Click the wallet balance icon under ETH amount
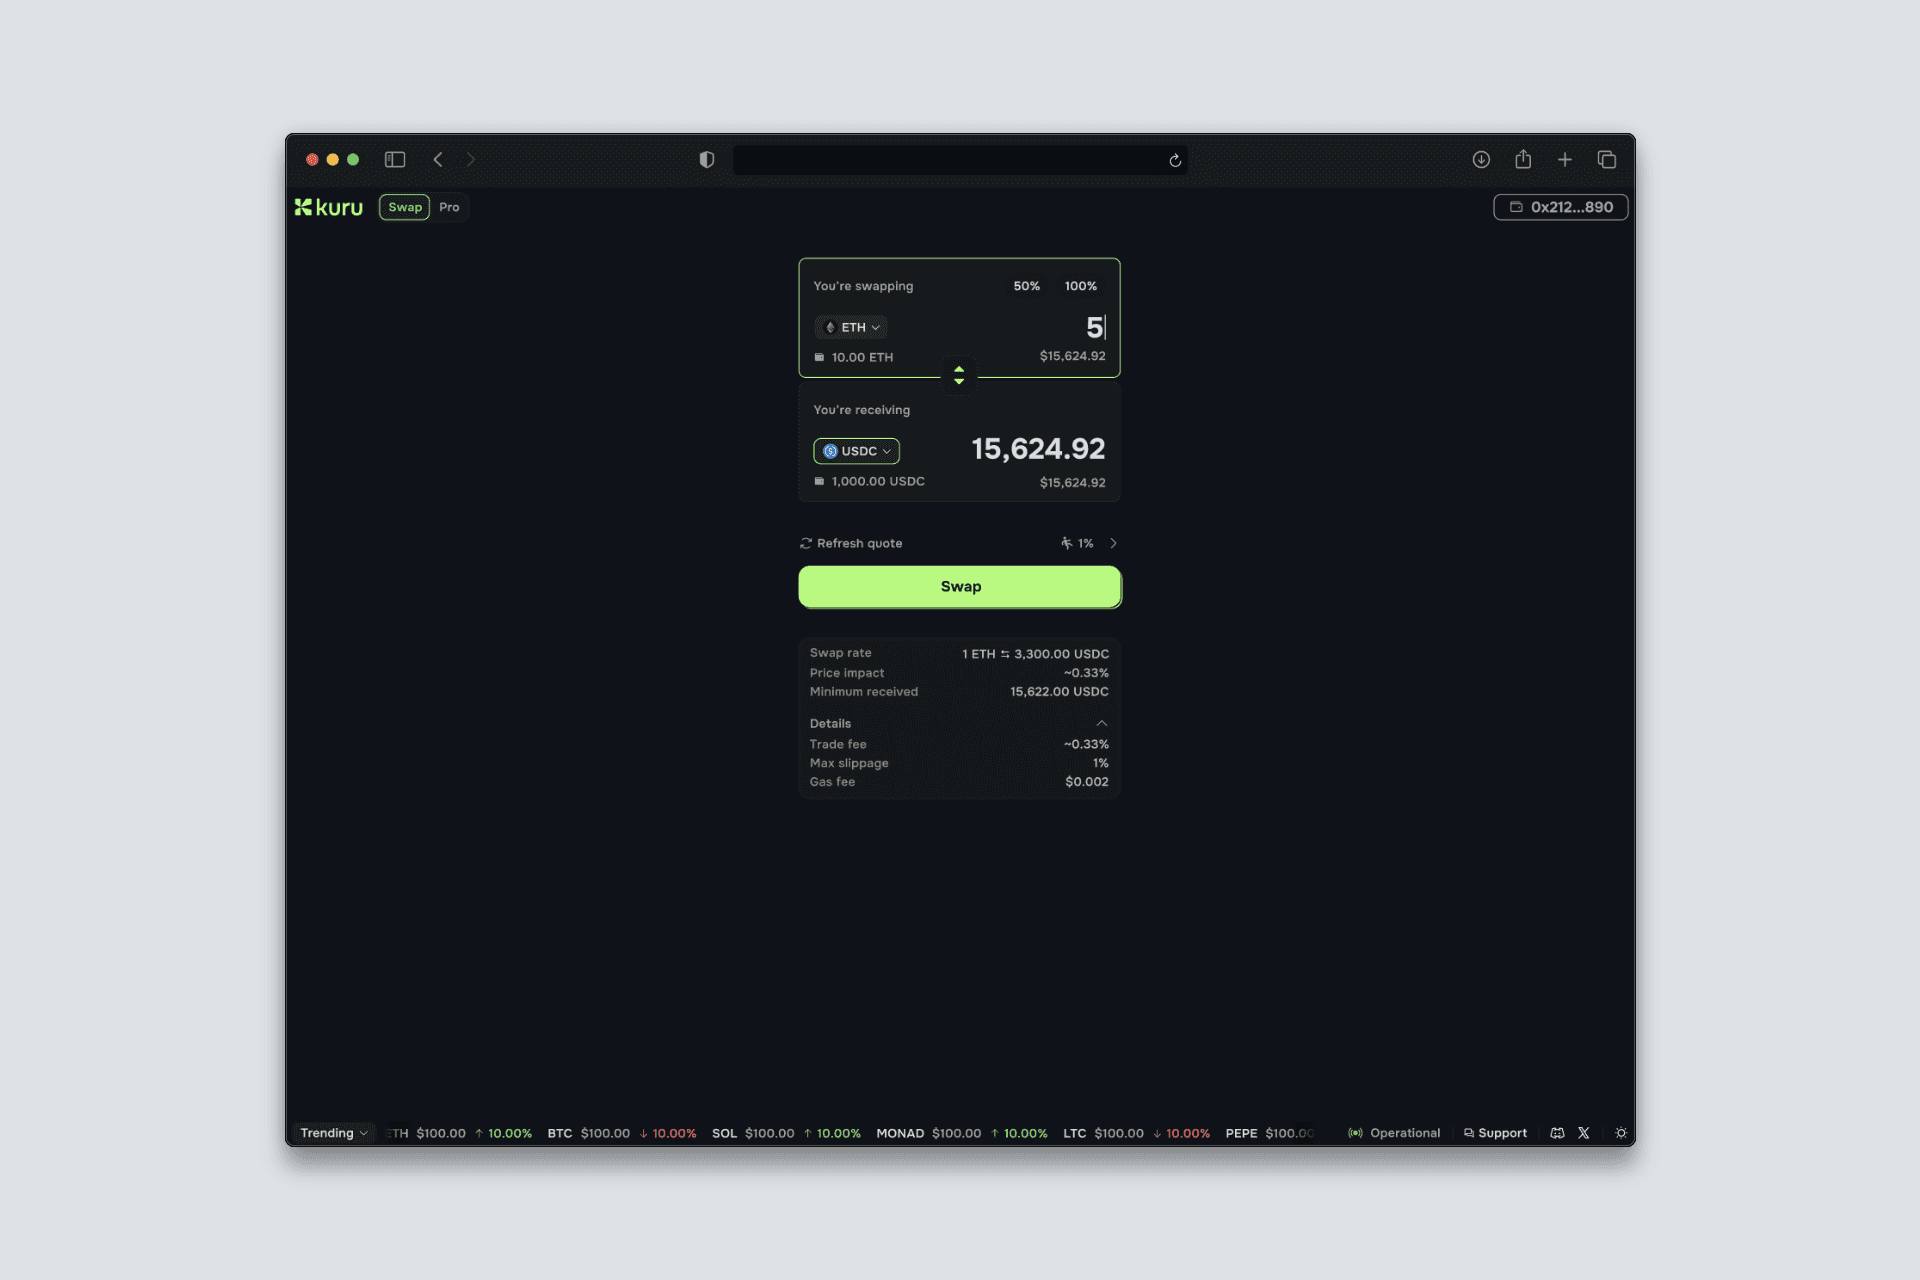 click(x=818, y=356)
